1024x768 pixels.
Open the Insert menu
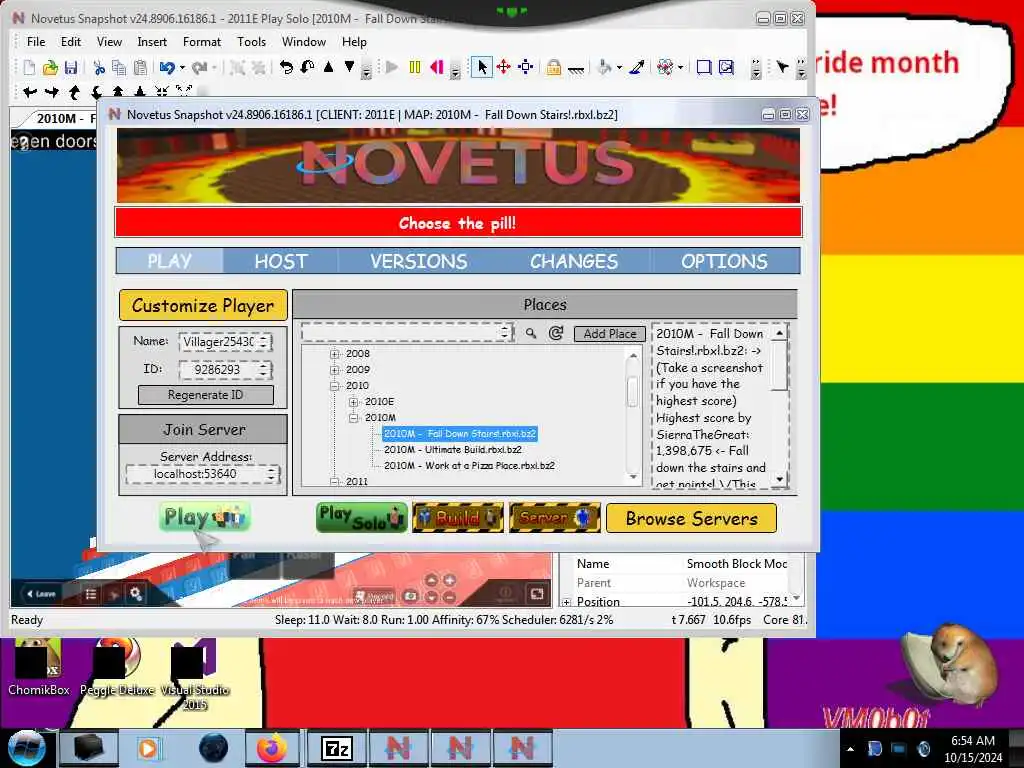click(x=152, y=42)
